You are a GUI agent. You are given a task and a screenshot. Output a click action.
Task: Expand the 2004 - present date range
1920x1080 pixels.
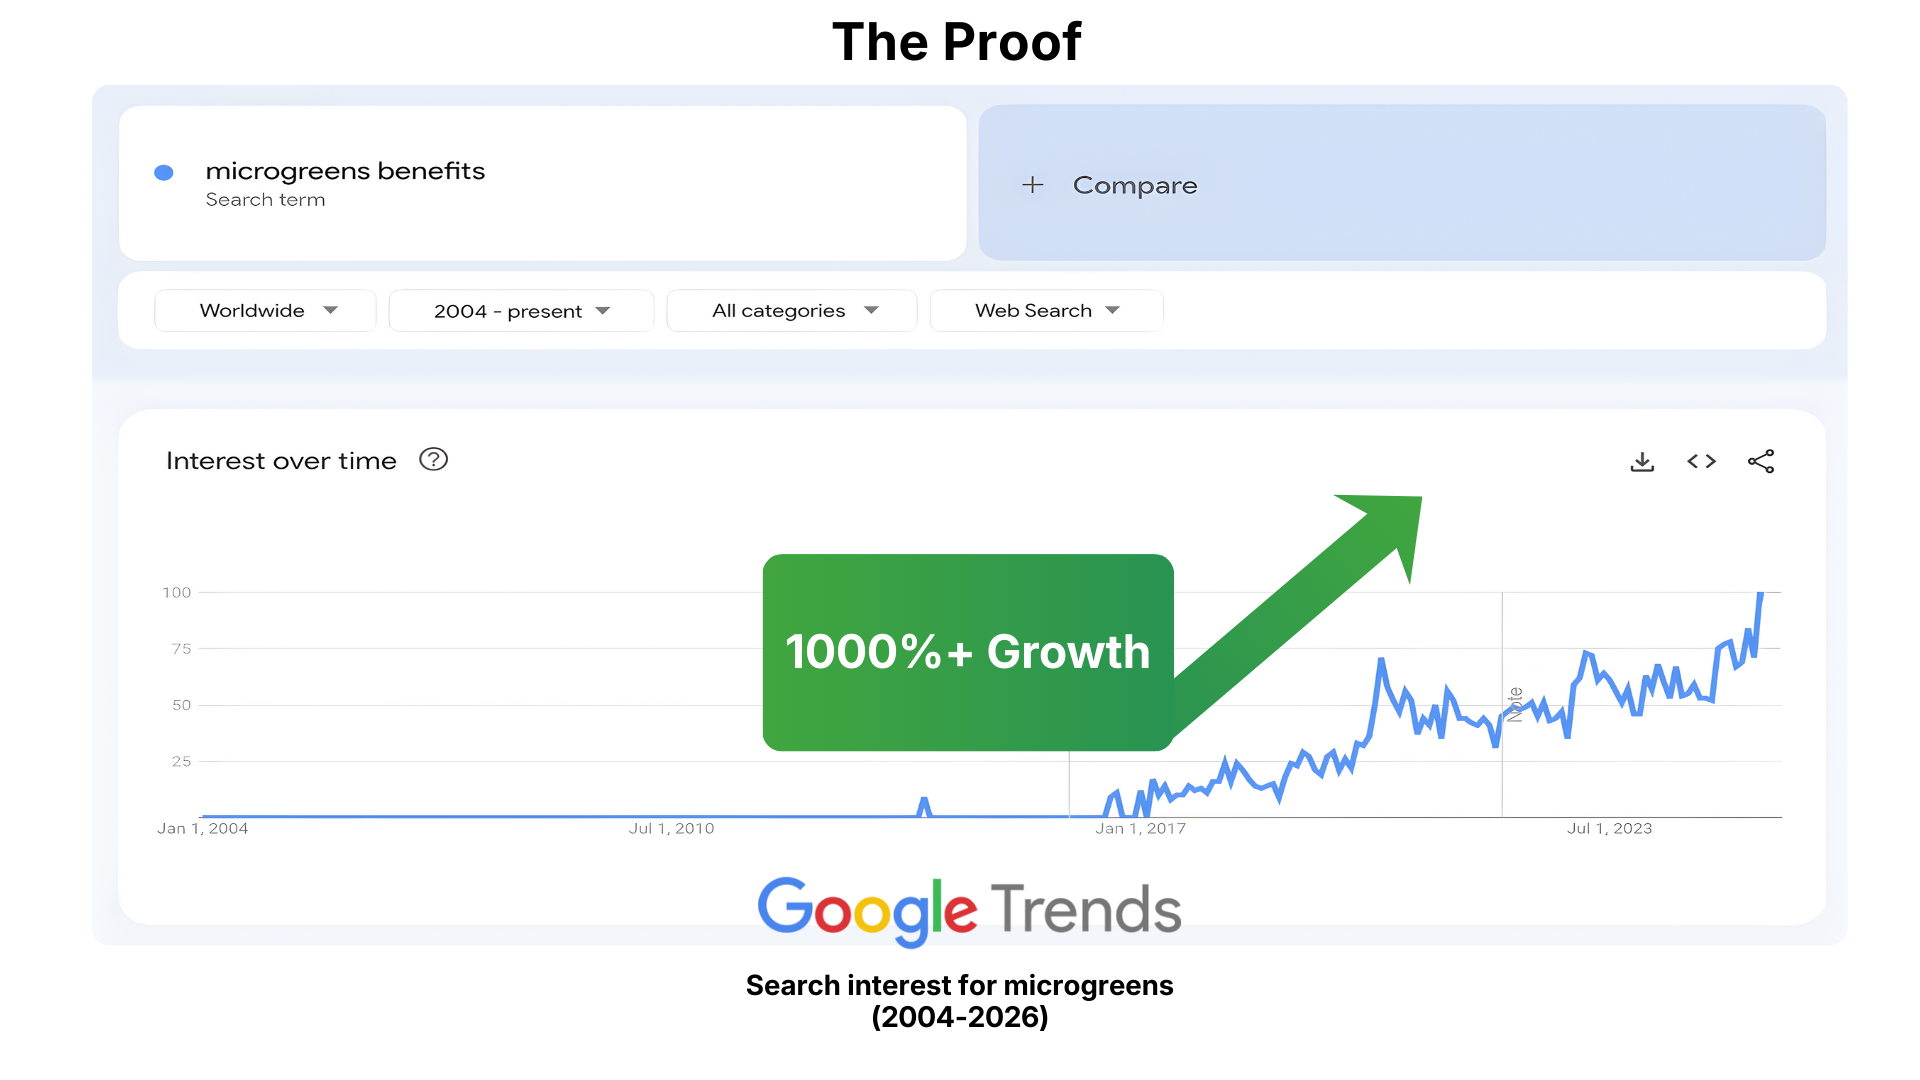pyautogui.click(x=521, y=311)
